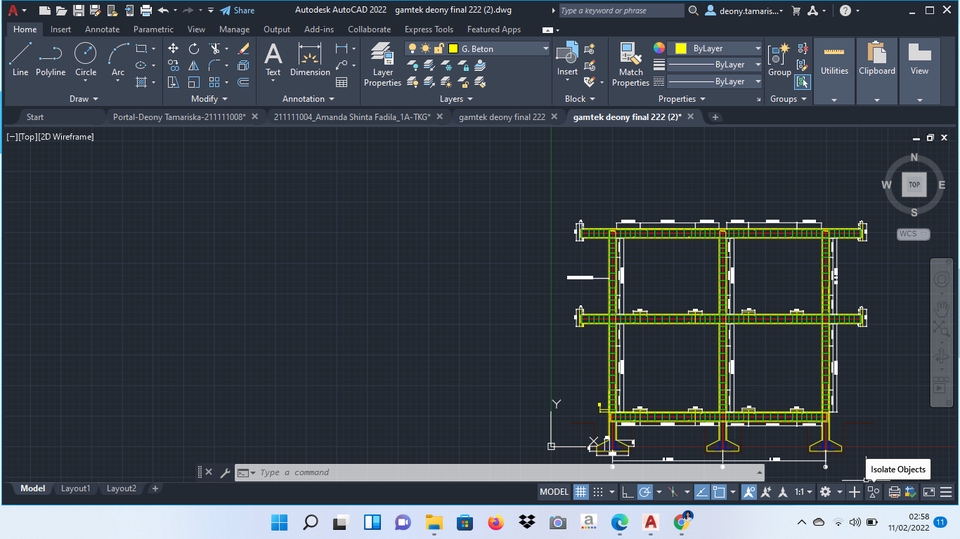Viewport: 960px width, 539px height.
Task: Open the Insert ribbon tab
Action: 61,29
